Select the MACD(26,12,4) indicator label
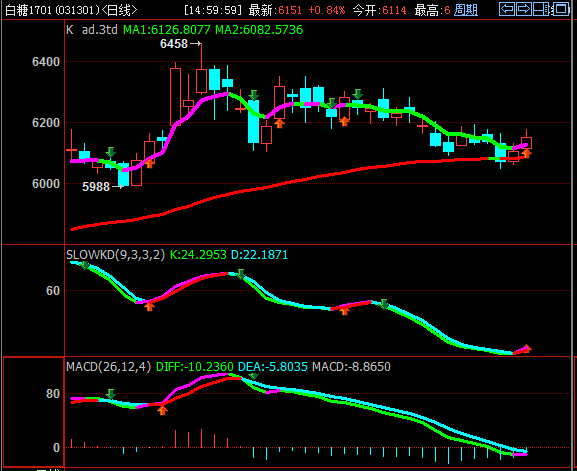This screenshot has width=577, height=471. [x=109, y=366]
